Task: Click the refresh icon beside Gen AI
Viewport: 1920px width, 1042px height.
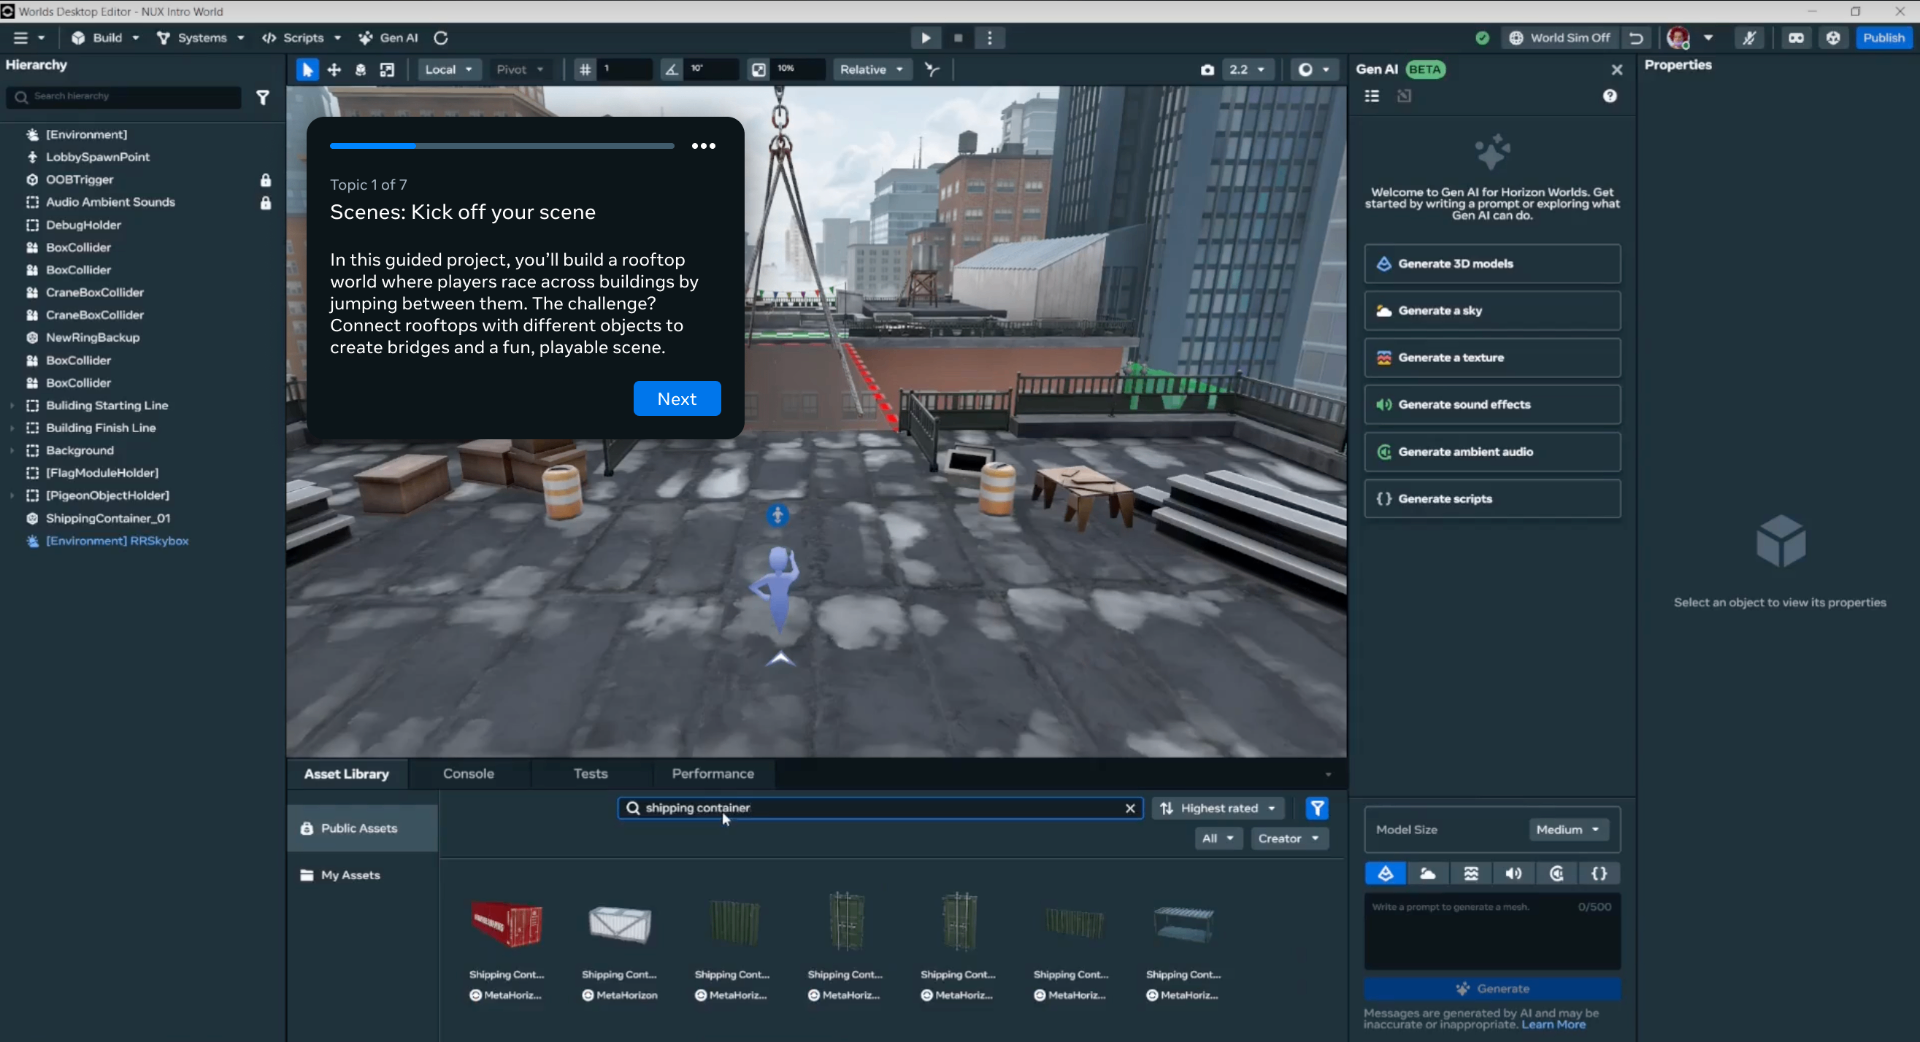Action: pyautogui.click(x=441, y=38)
